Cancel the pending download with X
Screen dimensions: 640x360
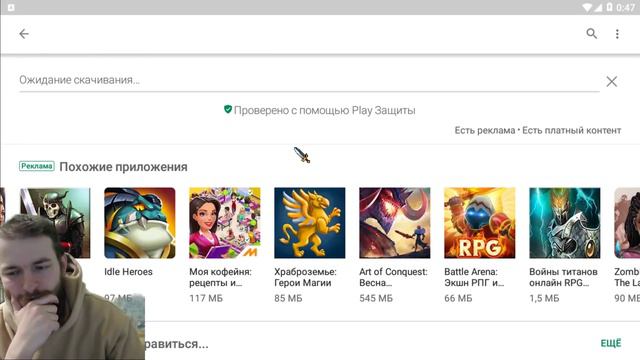tap(611, 81)
